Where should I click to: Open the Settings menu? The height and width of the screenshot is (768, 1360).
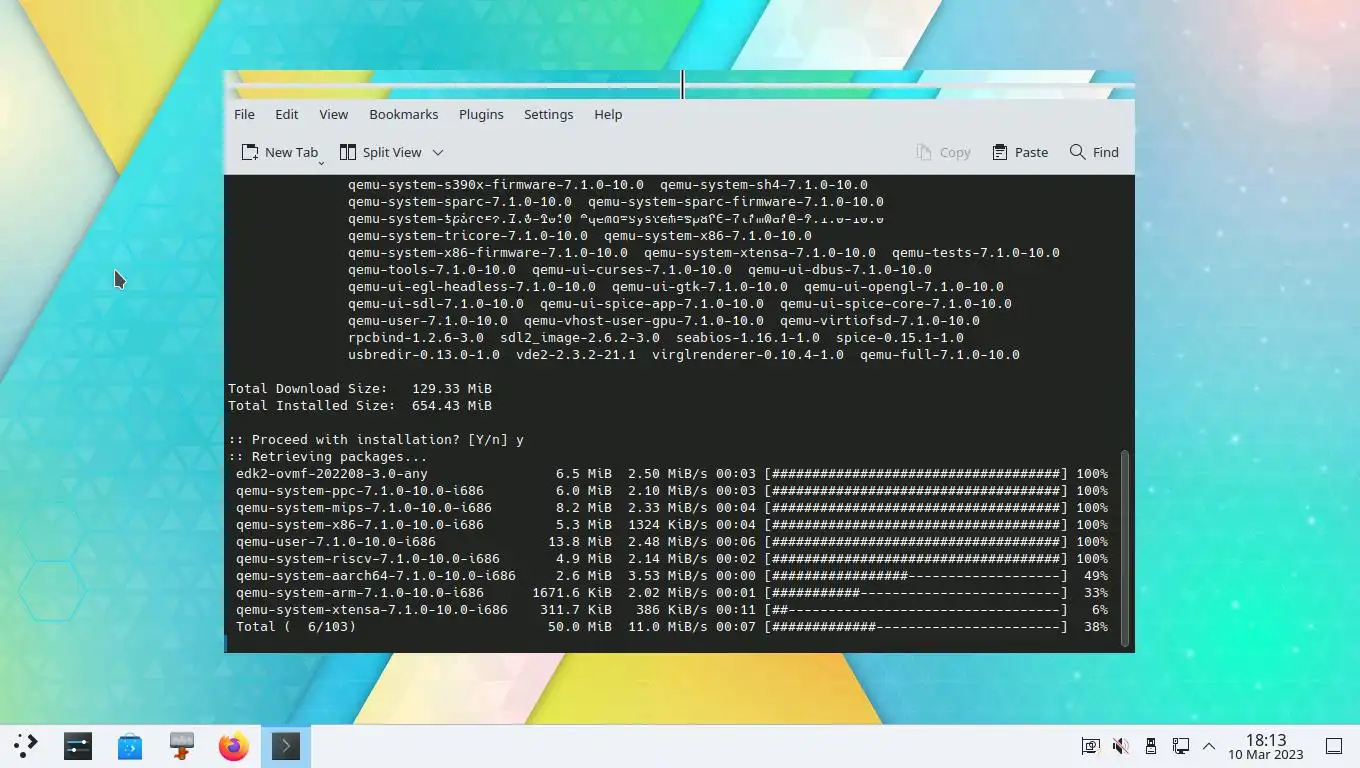point(548,114)
